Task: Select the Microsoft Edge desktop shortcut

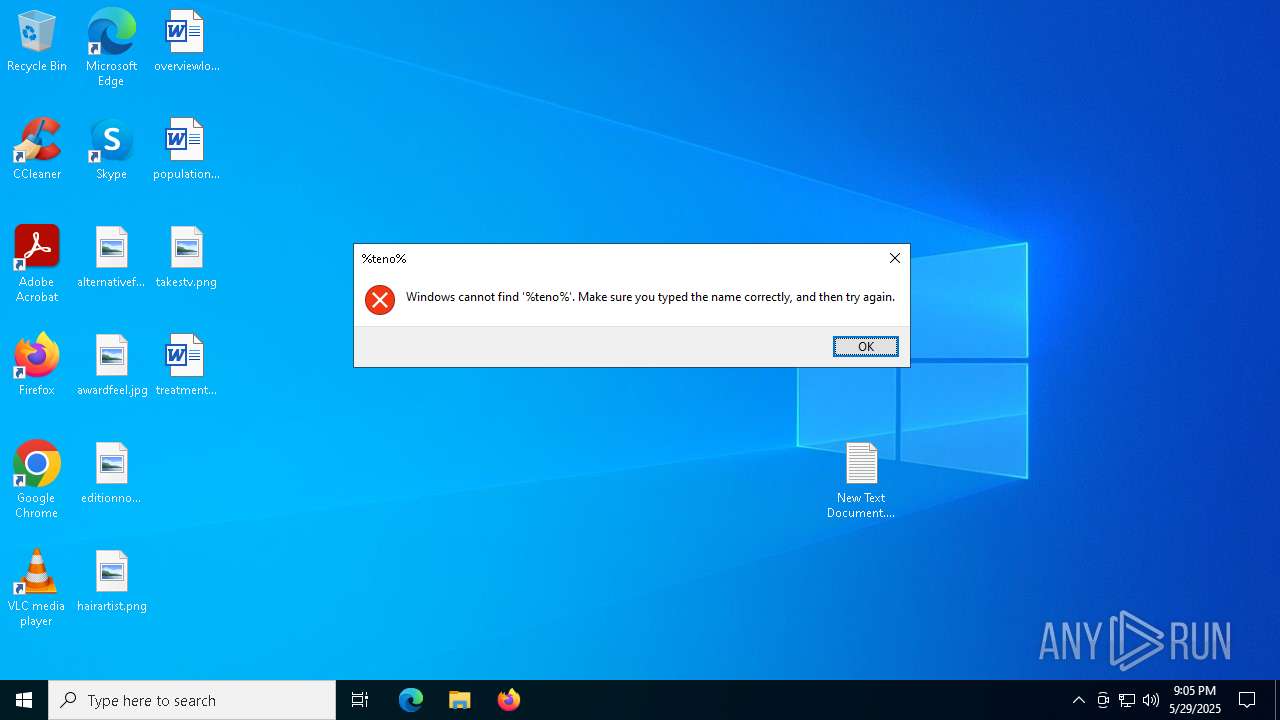Action: (111, 48)
